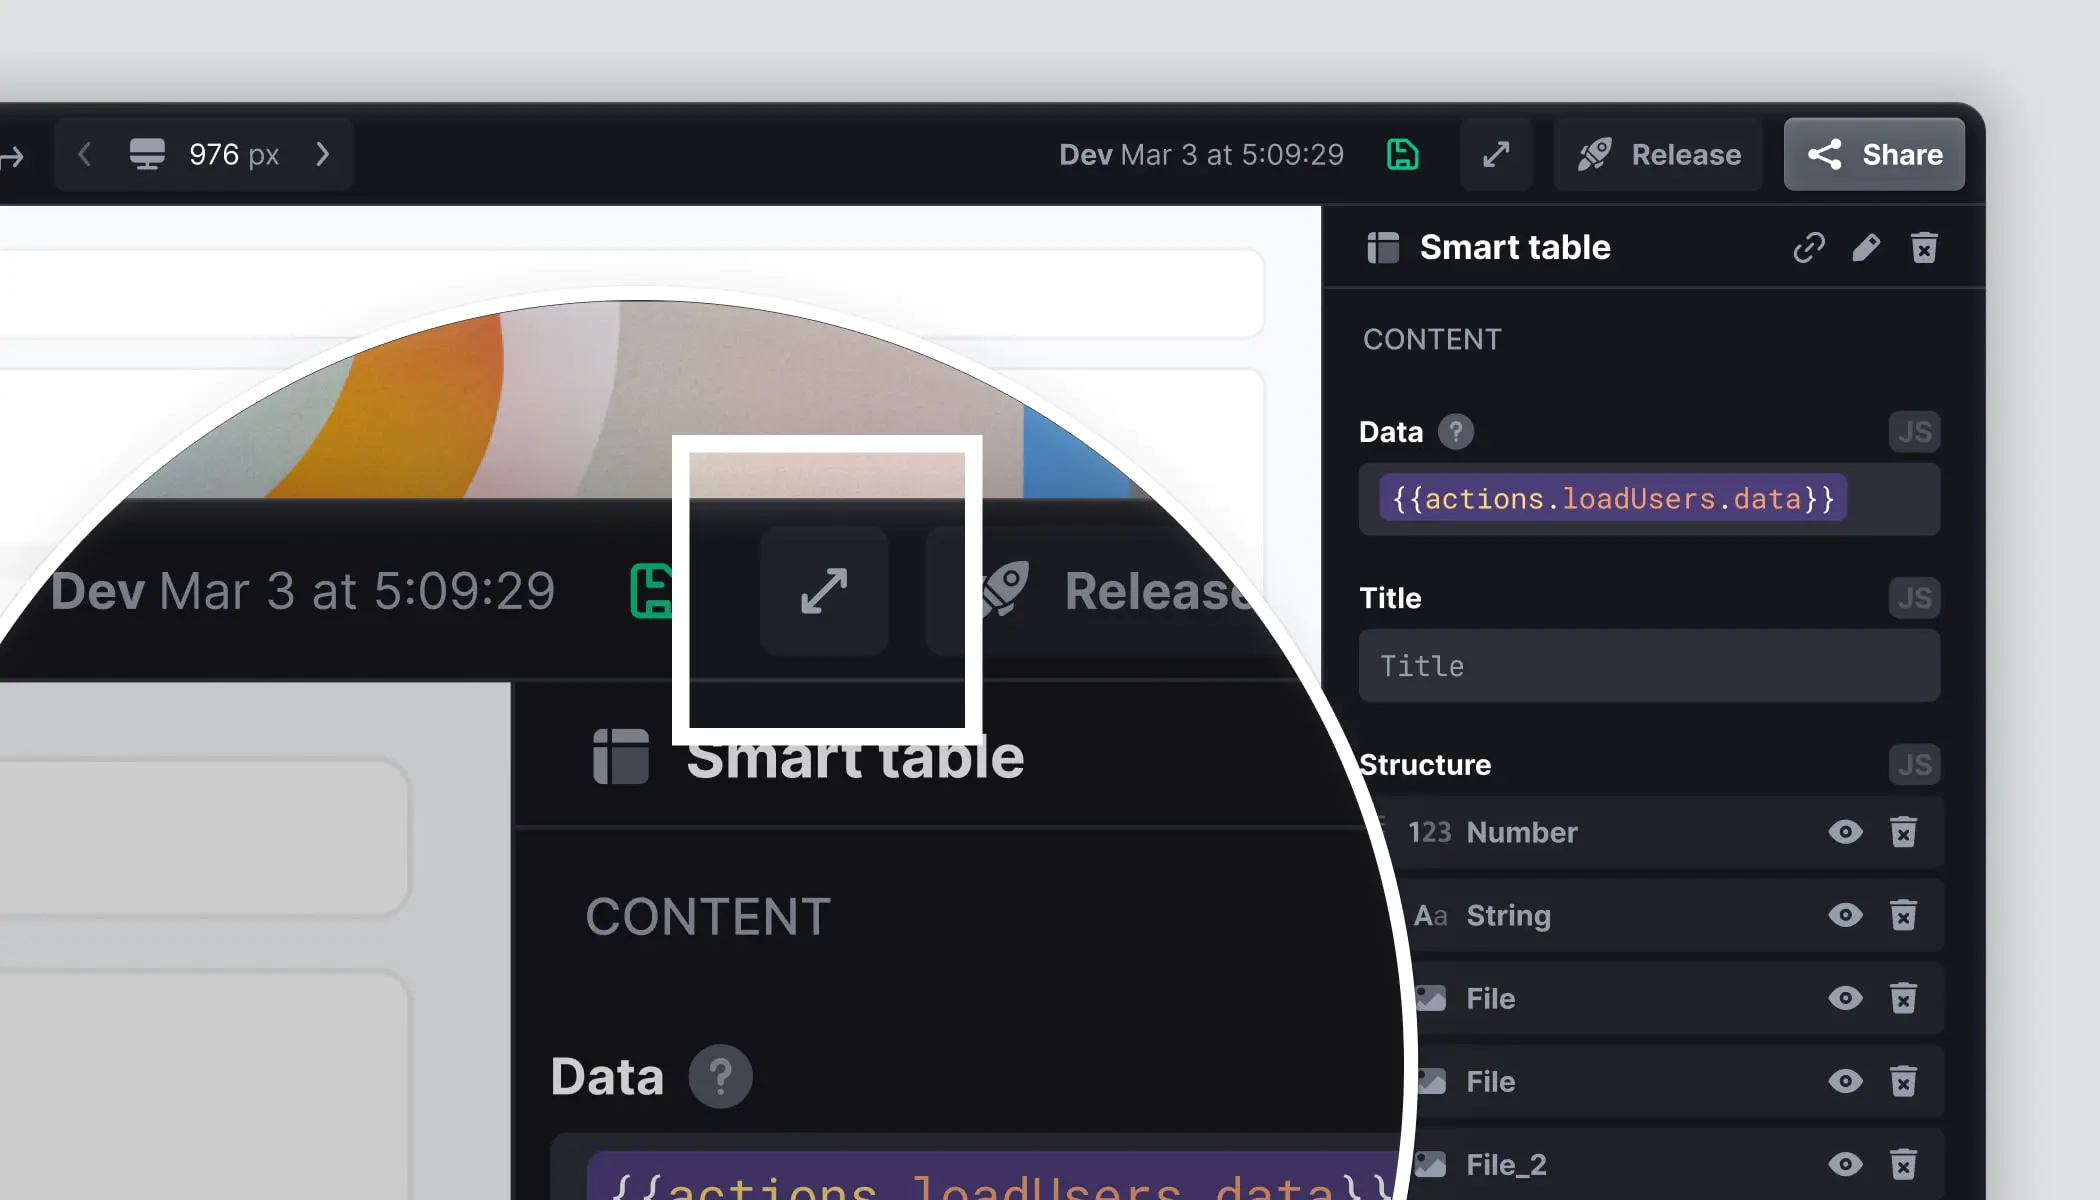The height and width of the screenshot is (1200, 2100).
Task: Select the desktop device icon
Action: [x=147, y=154]
